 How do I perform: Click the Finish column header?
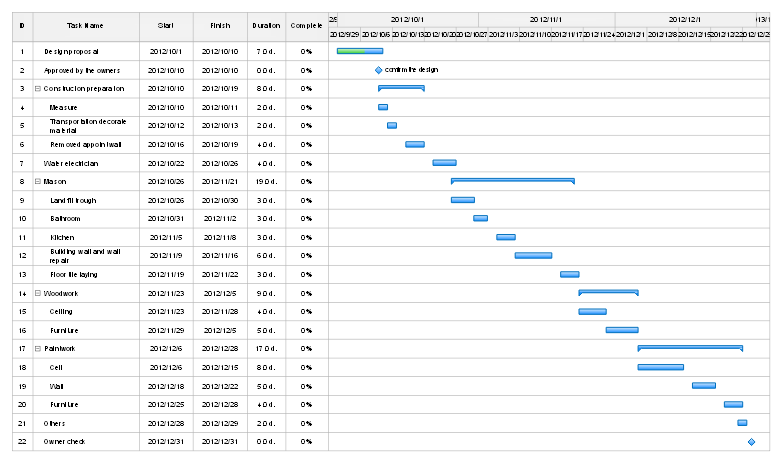(219, 25)
